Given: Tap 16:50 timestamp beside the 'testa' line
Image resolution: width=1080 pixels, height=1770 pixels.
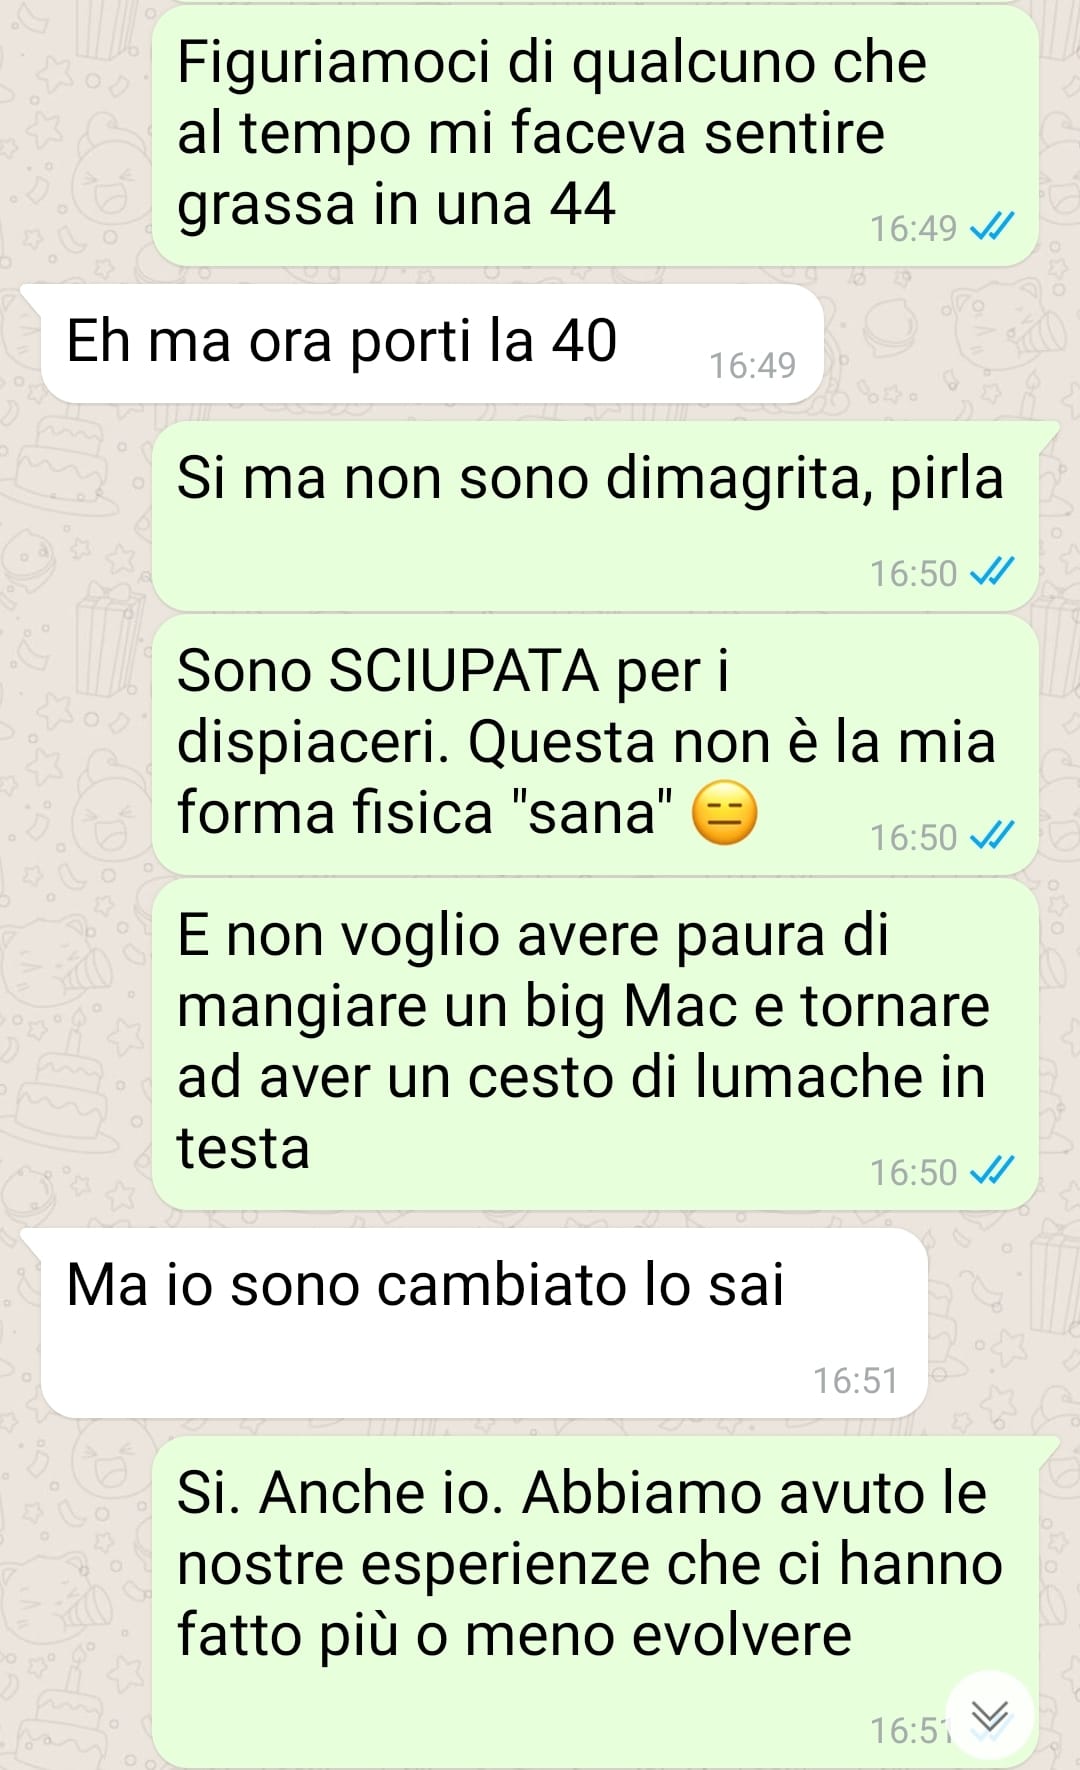Looking at the screenshot, I should tap(914, 1173).
